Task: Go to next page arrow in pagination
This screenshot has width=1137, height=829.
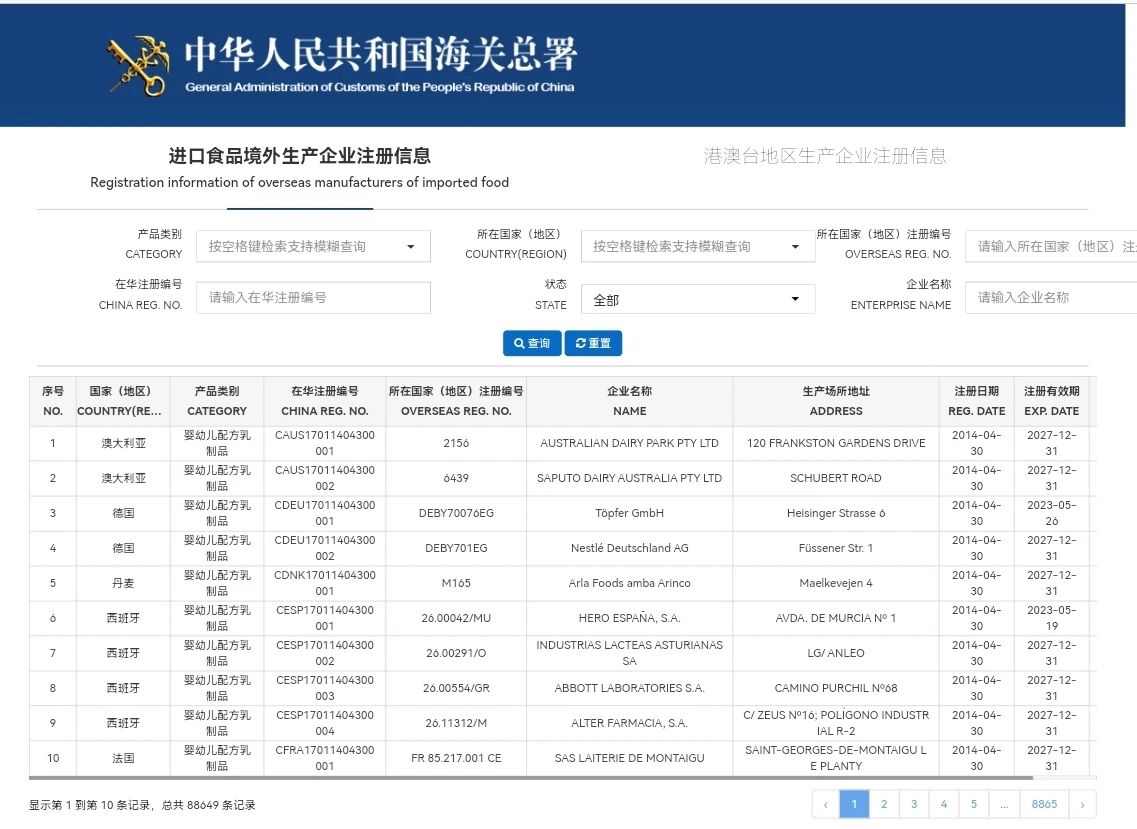Action: pyautogui.click(x=1082, y=804)
